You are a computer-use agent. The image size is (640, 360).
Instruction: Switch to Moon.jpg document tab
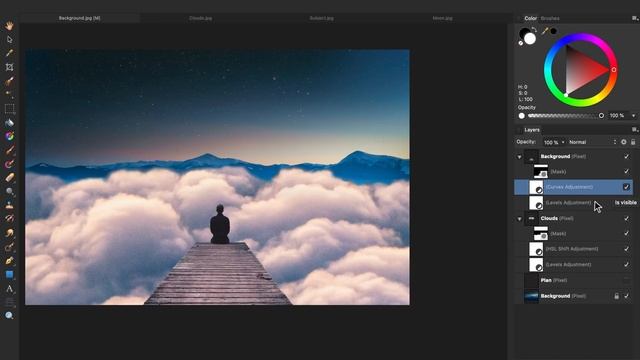(x=442, y=18)
